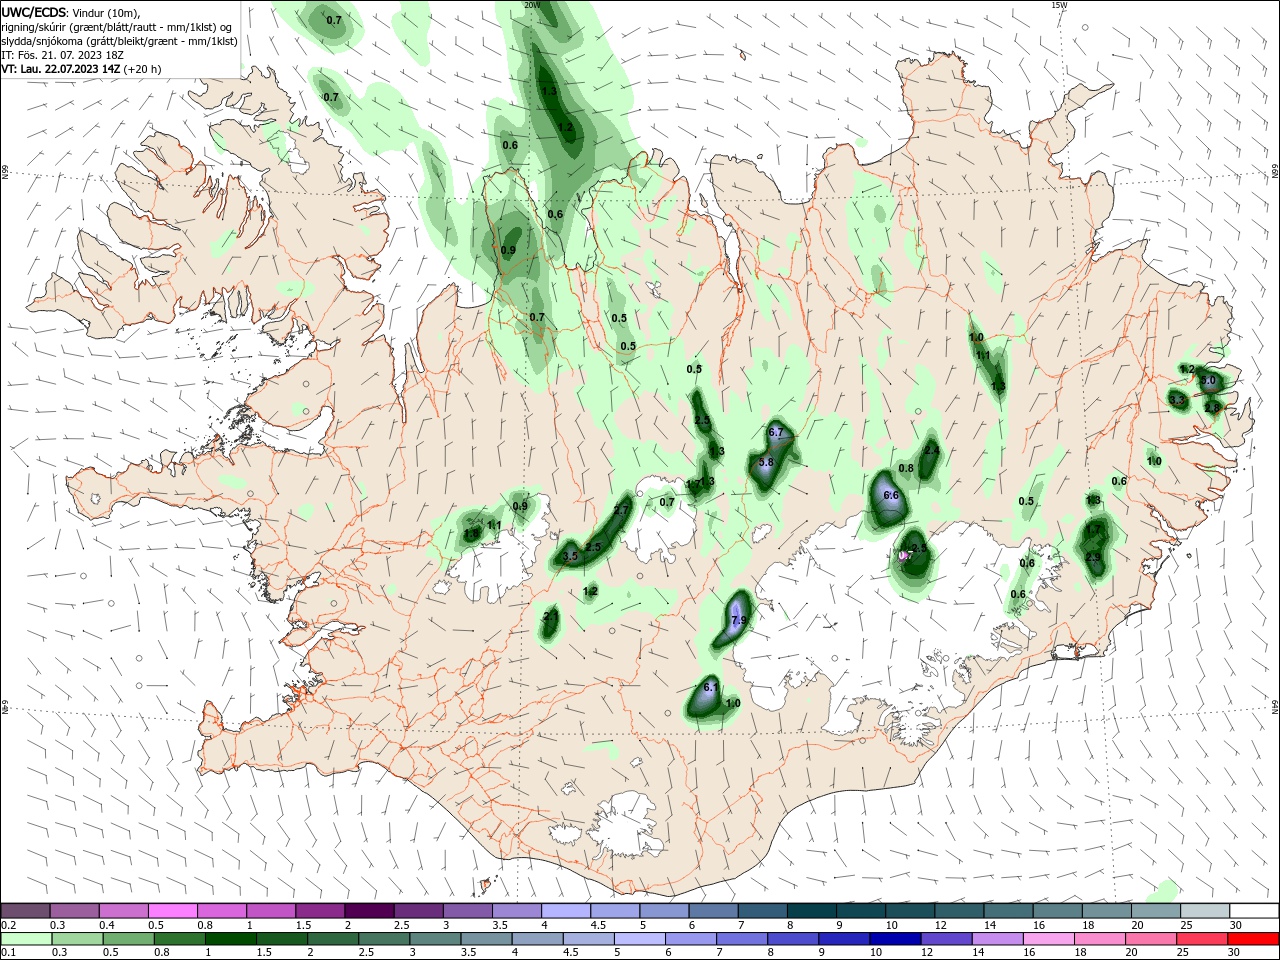Click the 3.3 value near the east coast

point(1177,400)
